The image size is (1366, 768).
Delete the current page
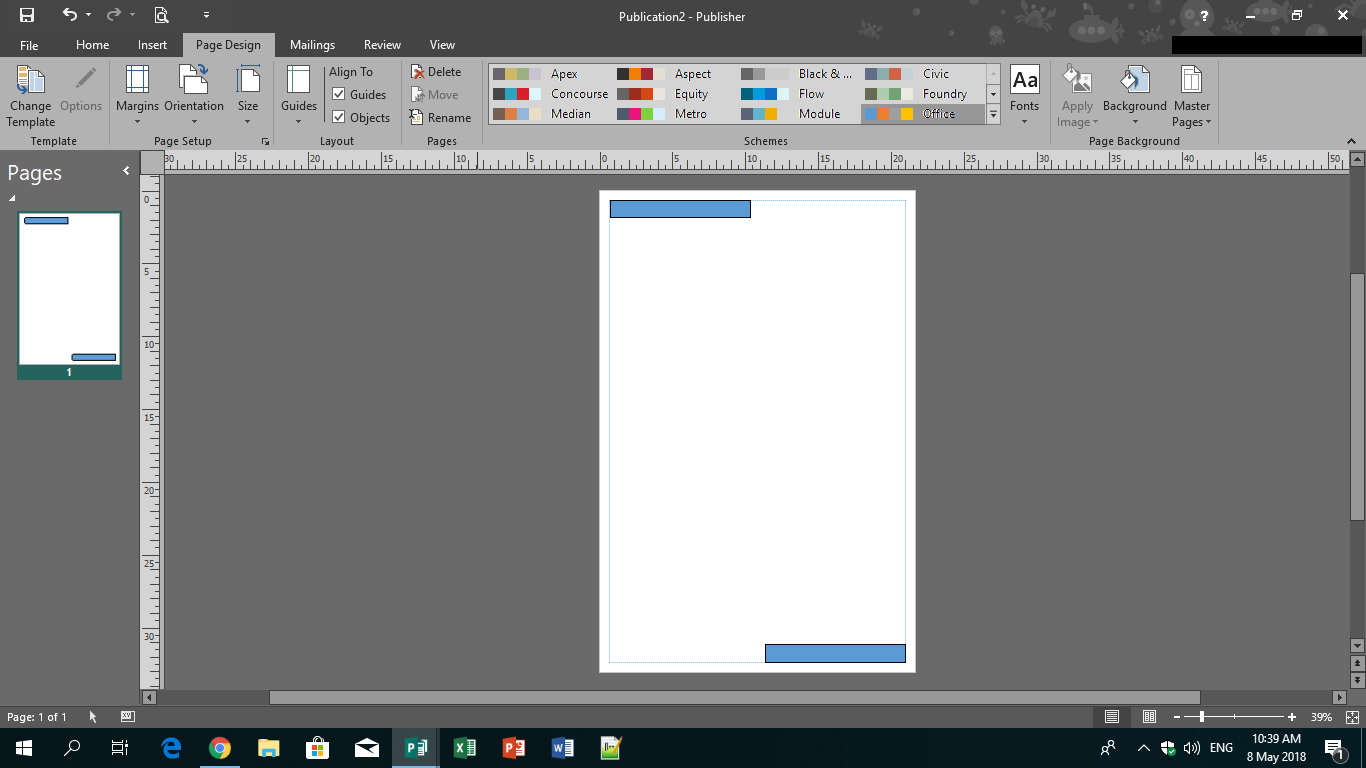436,72
